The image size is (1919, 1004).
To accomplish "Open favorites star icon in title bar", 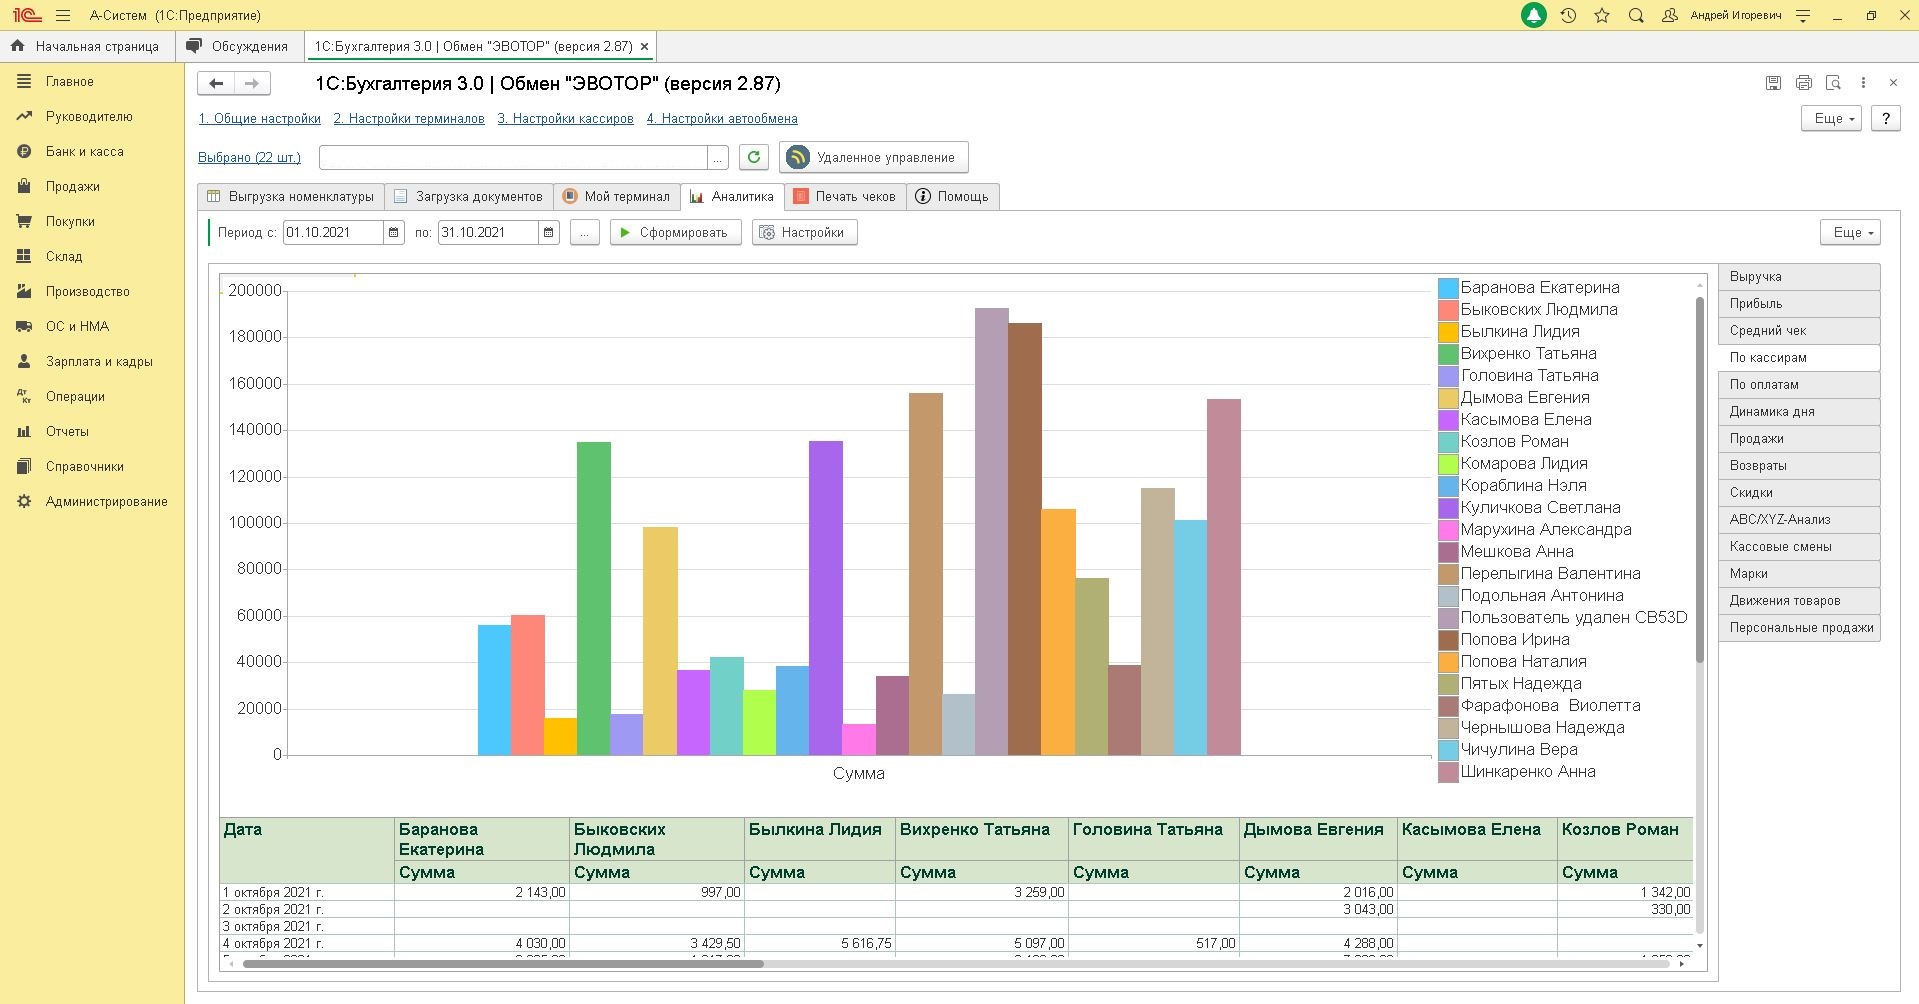I will coord(1602,15).
